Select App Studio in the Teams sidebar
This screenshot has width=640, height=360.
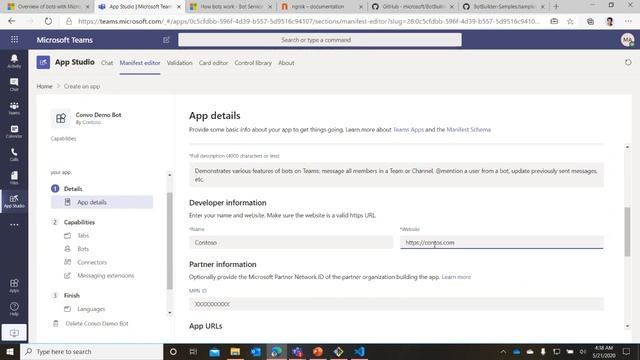click(x=14, y=201)
